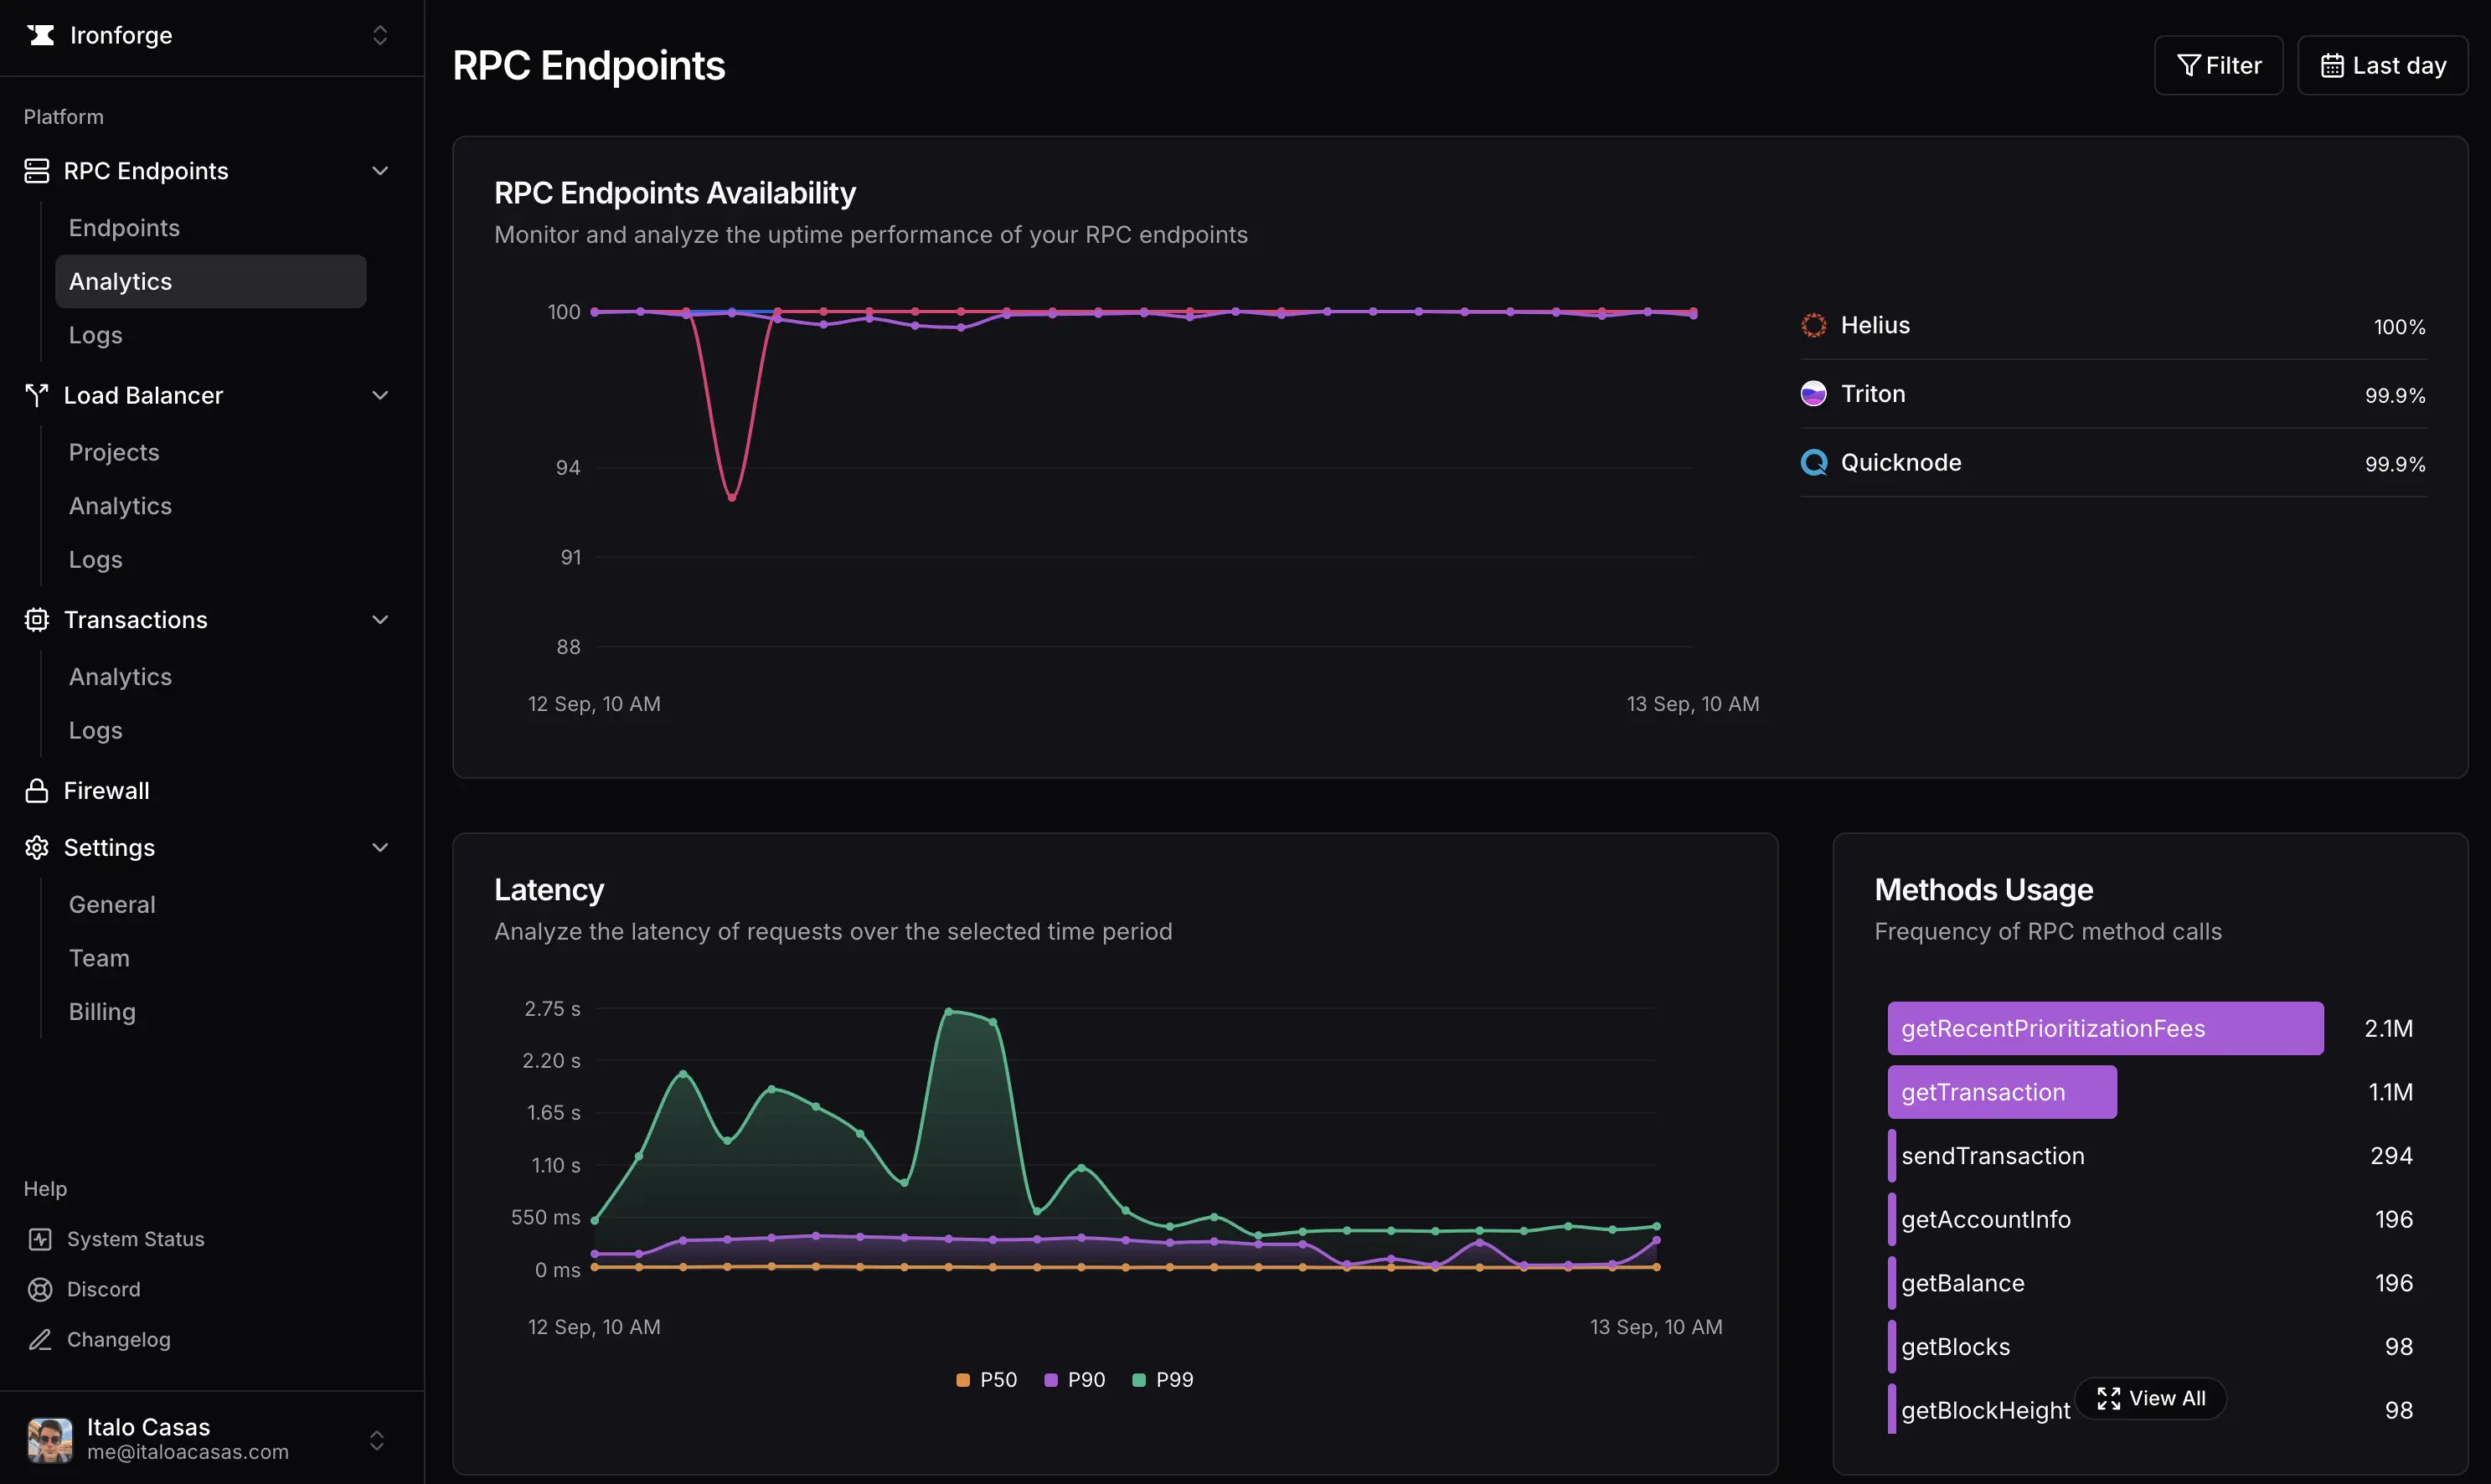Select the RPC Endpoints sidebar icon
Image resolution: width=2491 pixels, height=1484 pixels.
point(36,170)
